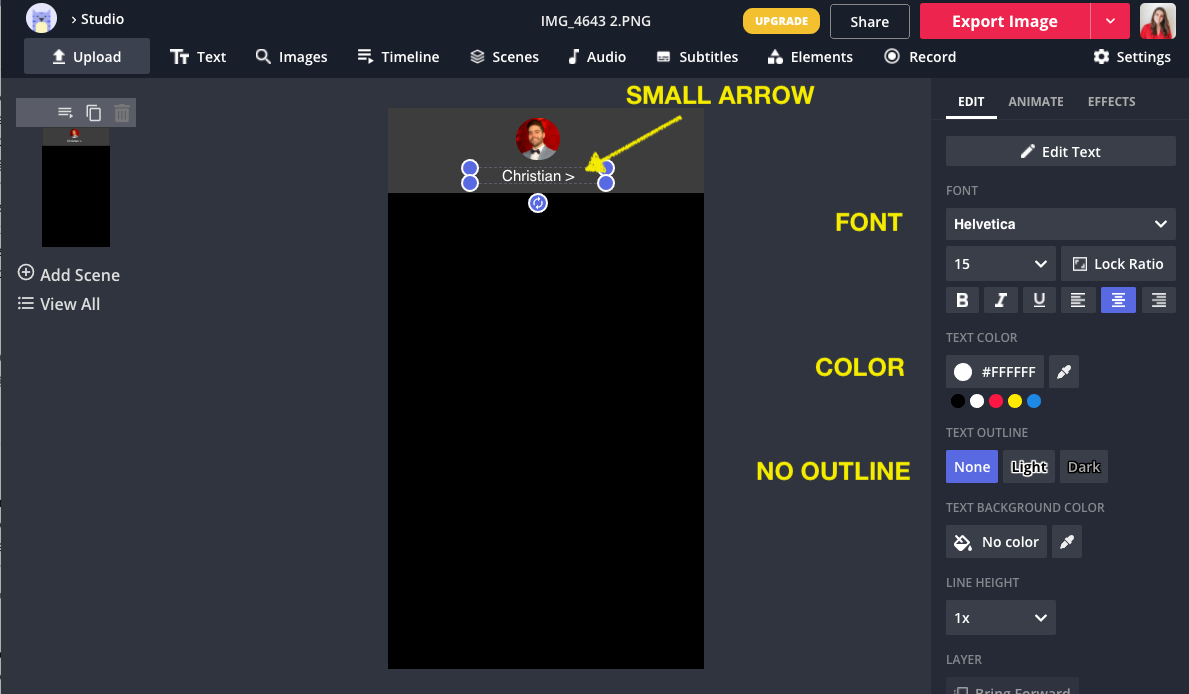Open the Timeline menu

click(x=398, y=56)
